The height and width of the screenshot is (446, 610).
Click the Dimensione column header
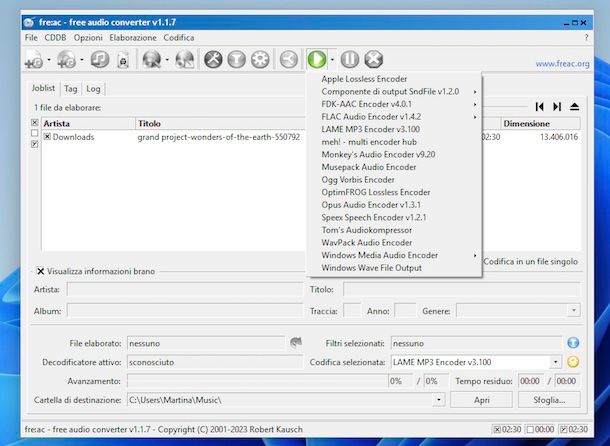pyautogui.click(x=540, y=123)
